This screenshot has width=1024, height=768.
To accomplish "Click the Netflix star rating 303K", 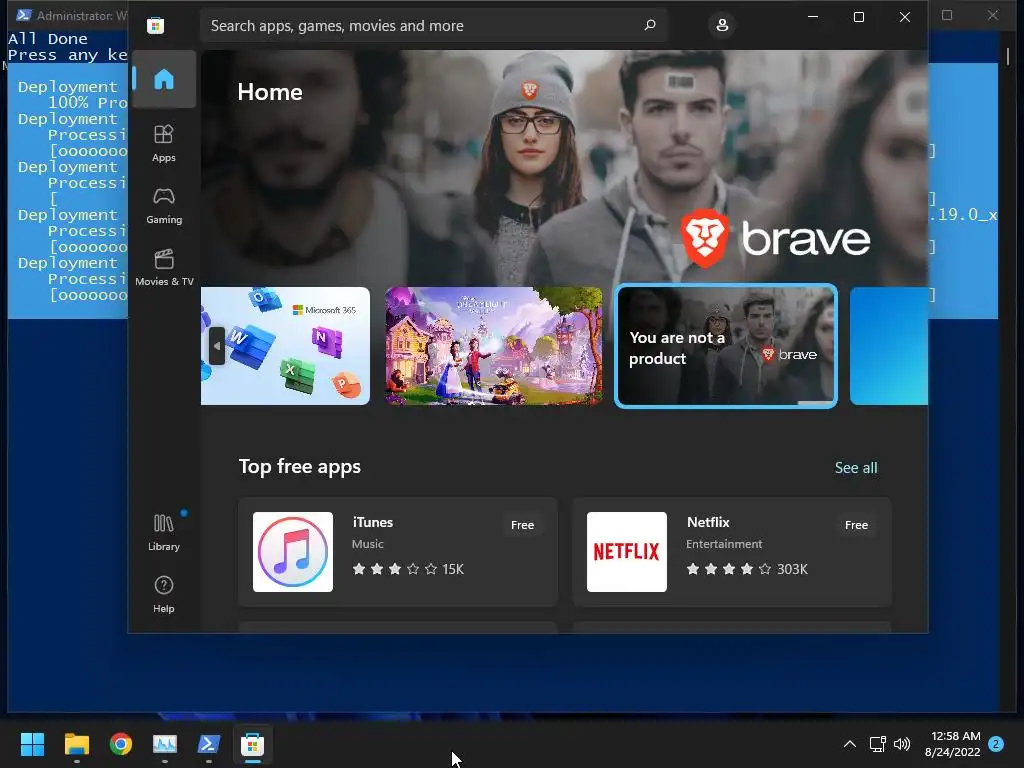I will (747, 569).
